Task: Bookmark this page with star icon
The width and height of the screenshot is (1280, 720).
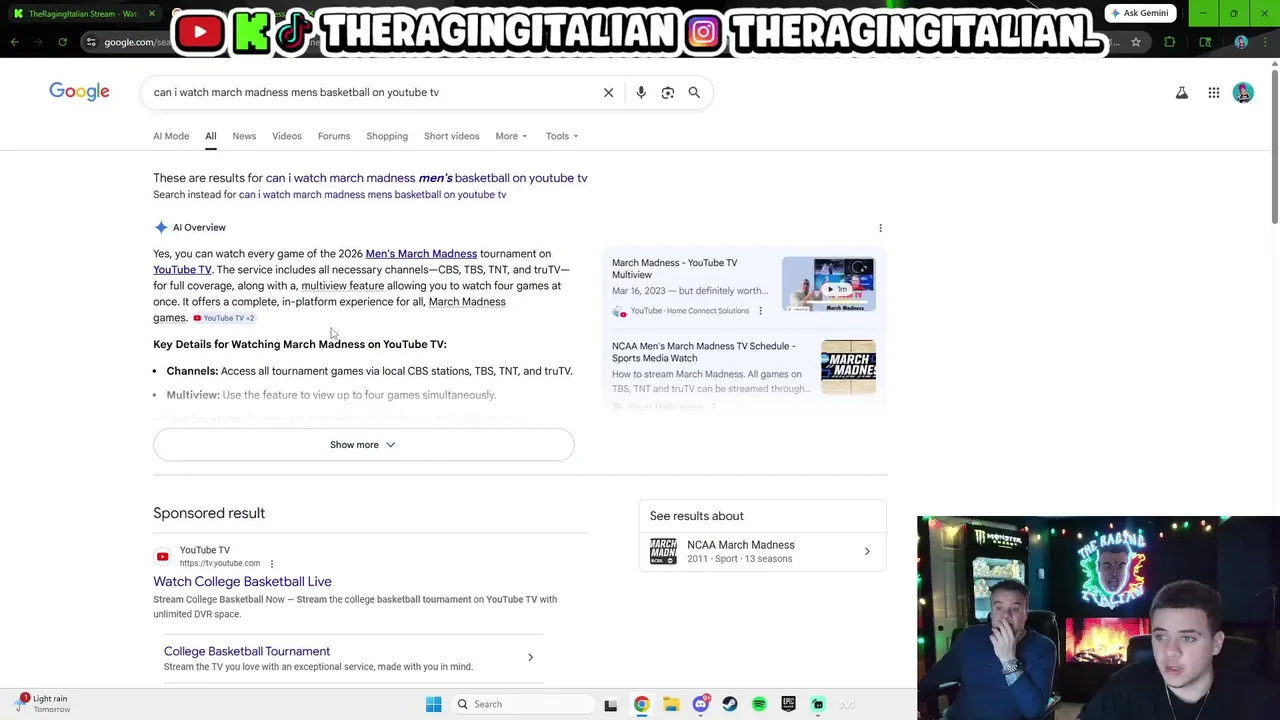Action: [x=1136, y=42]
